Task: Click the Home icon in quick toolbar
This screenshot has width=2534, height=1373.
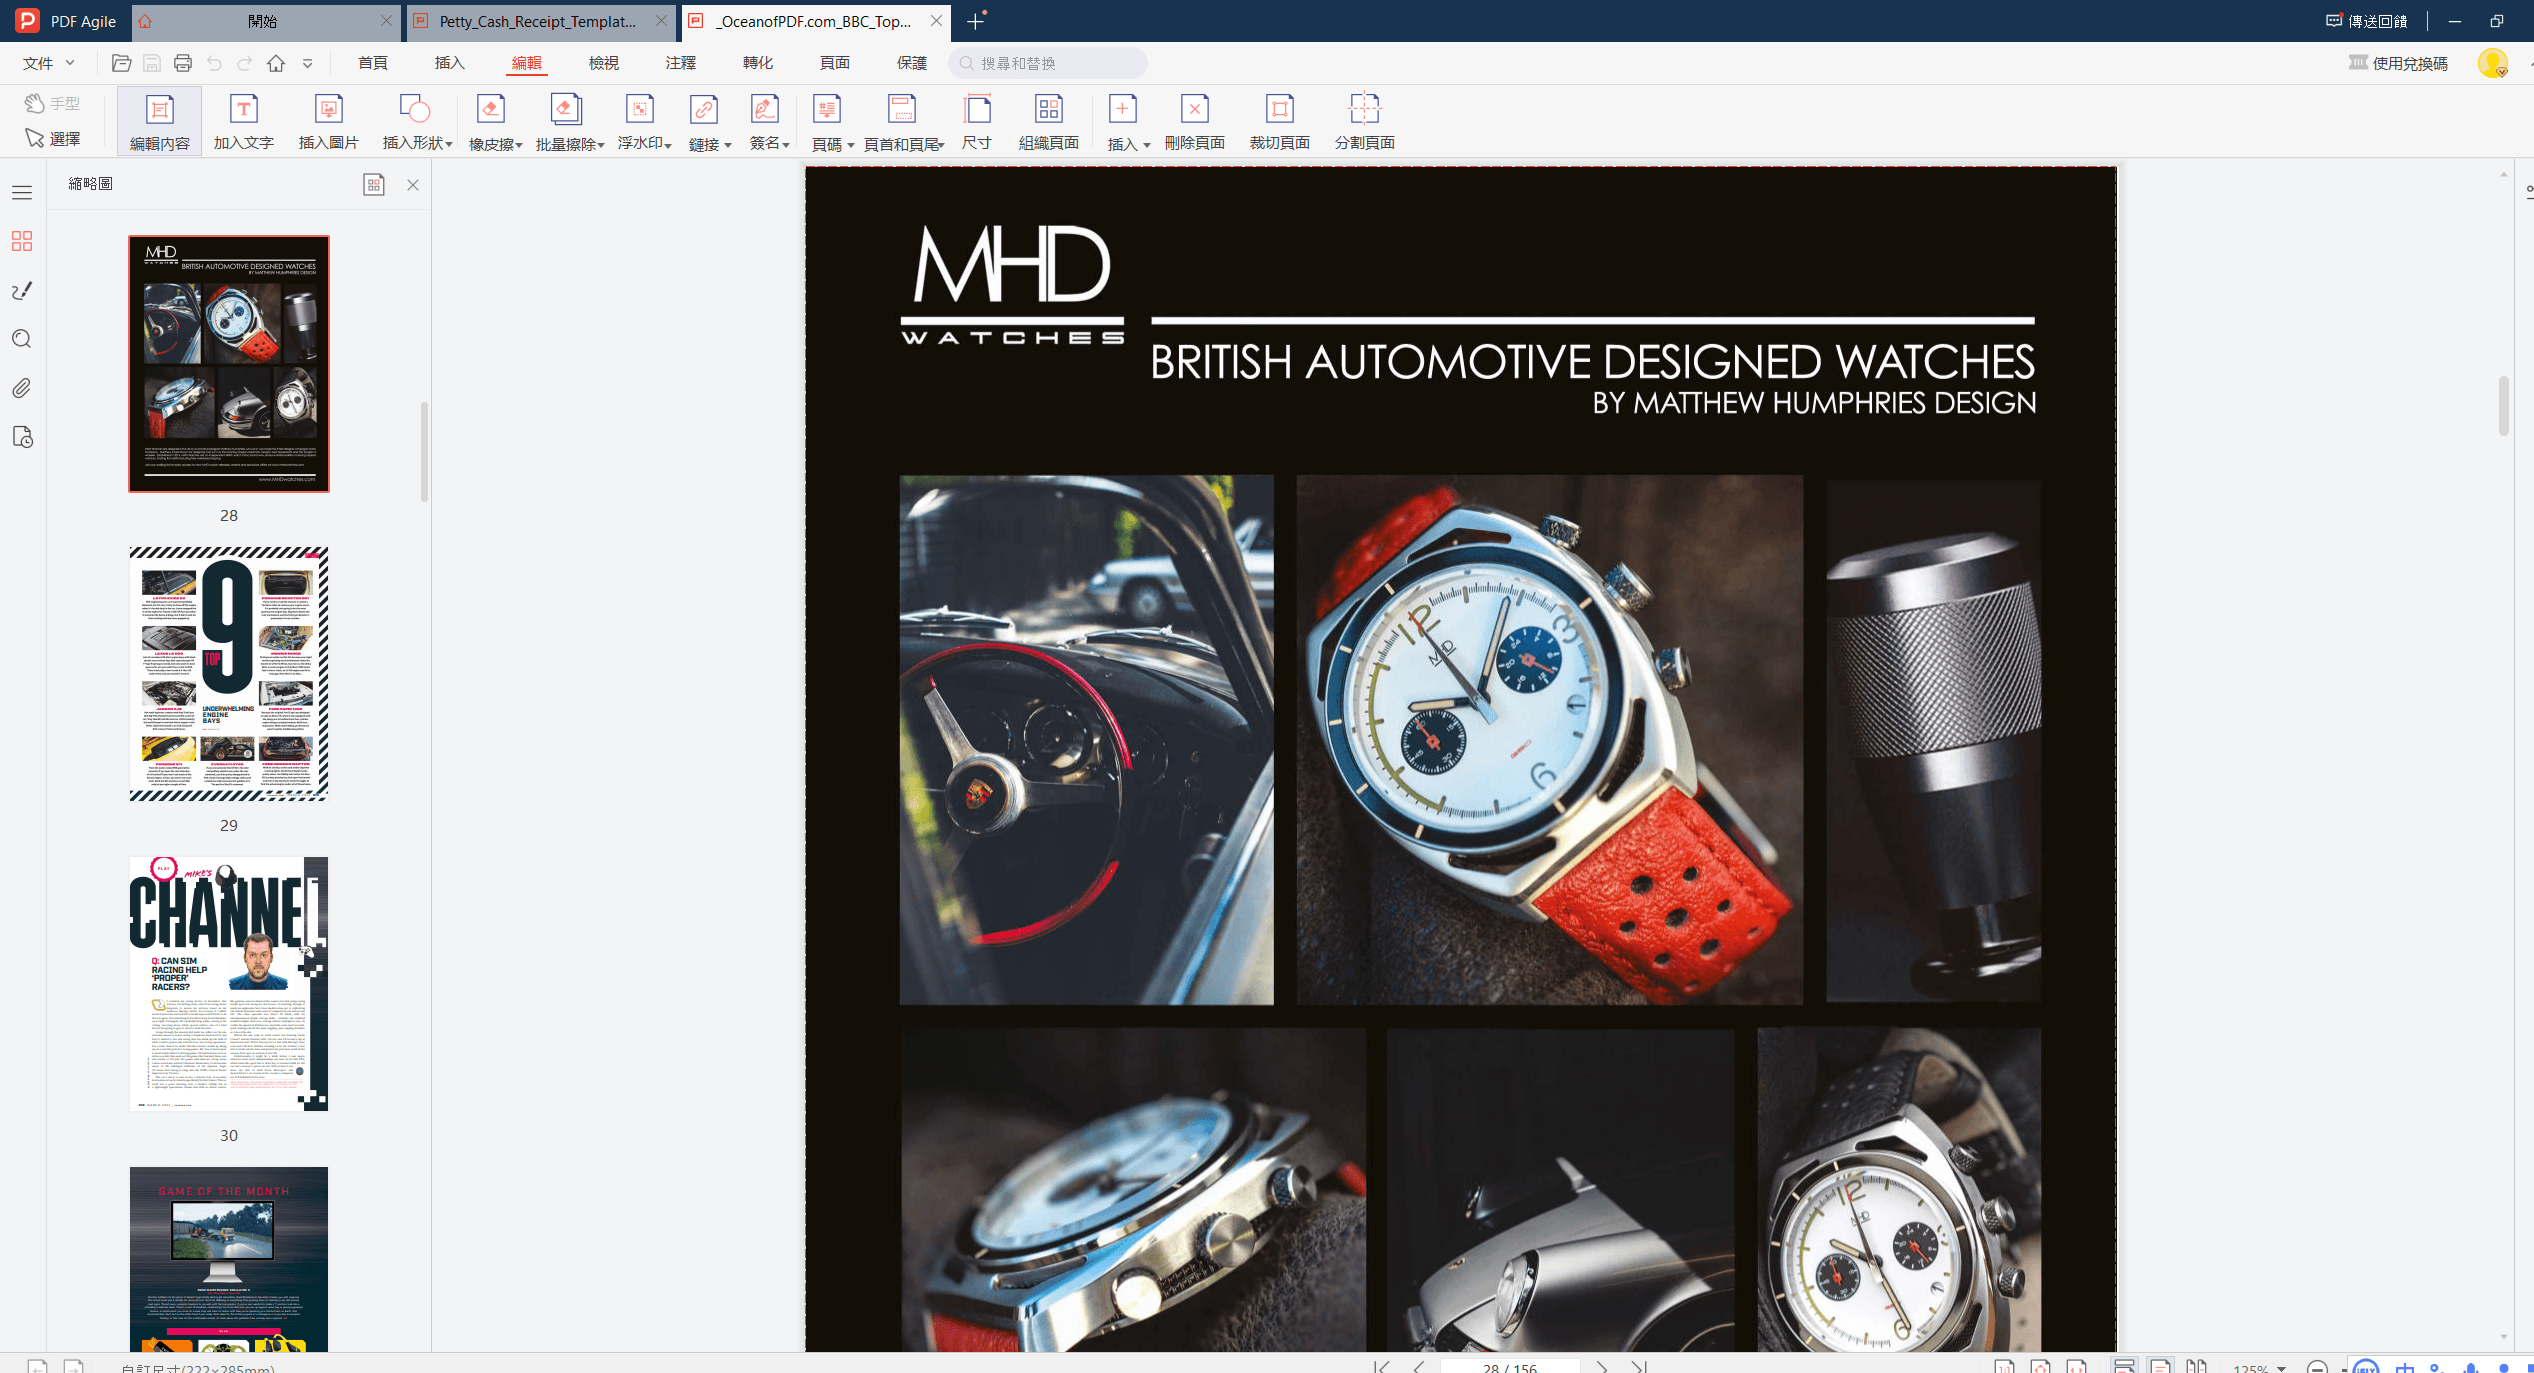Action: coord(276,63)
